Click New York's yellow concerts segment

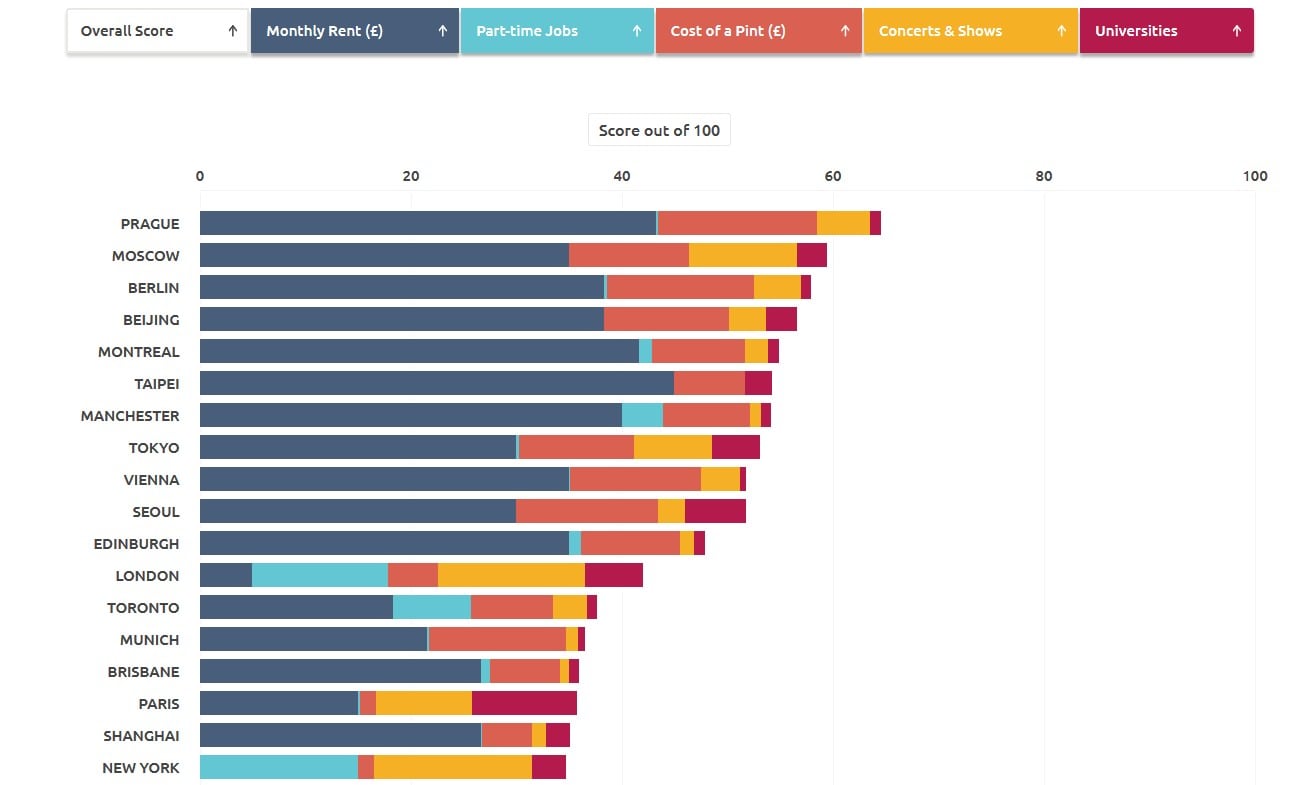coord(453,767)
